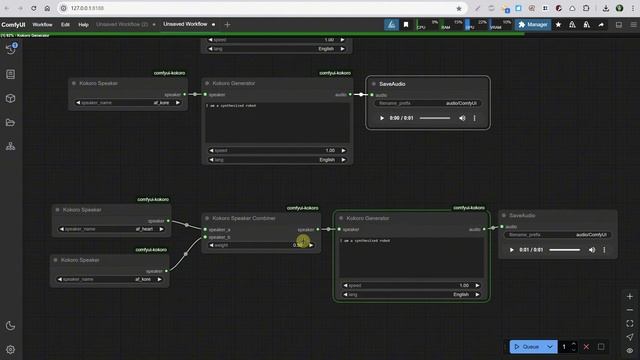Collapse the lower Kokoro Generator node dot
This screenshot has height=360, width=640.
click(x=341, y=218)
